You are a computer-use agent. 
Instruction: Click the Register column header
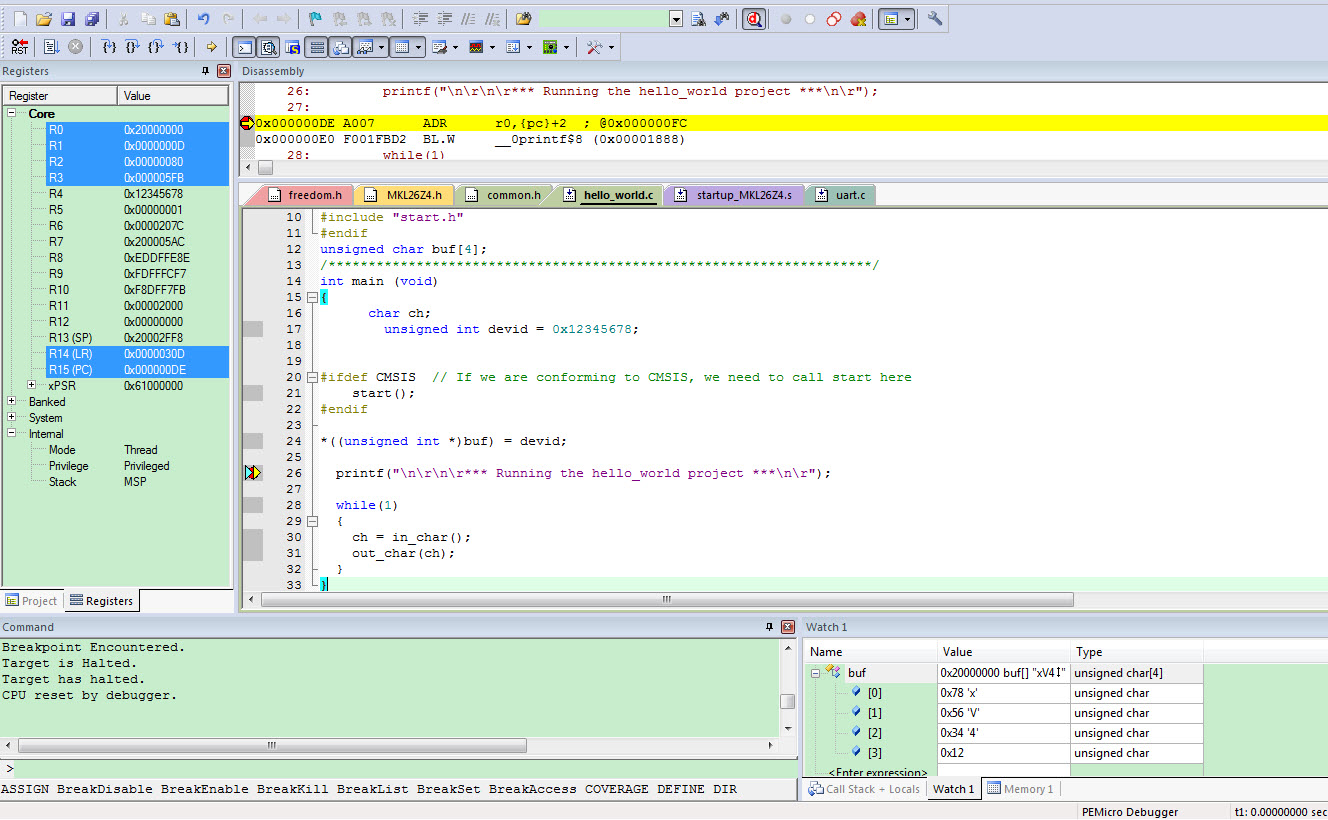(60, 96)
